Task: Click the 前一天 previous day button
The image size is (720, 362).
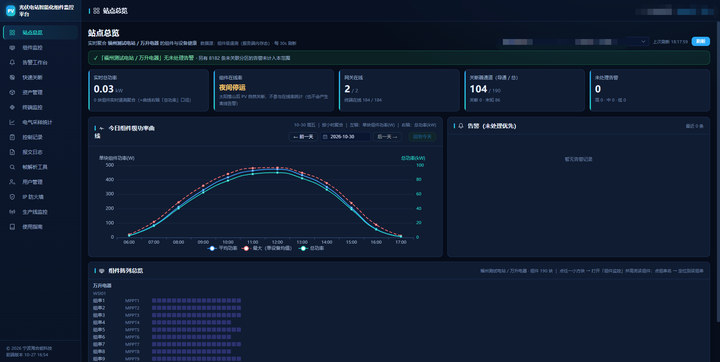Action: [x=303, y=137]
